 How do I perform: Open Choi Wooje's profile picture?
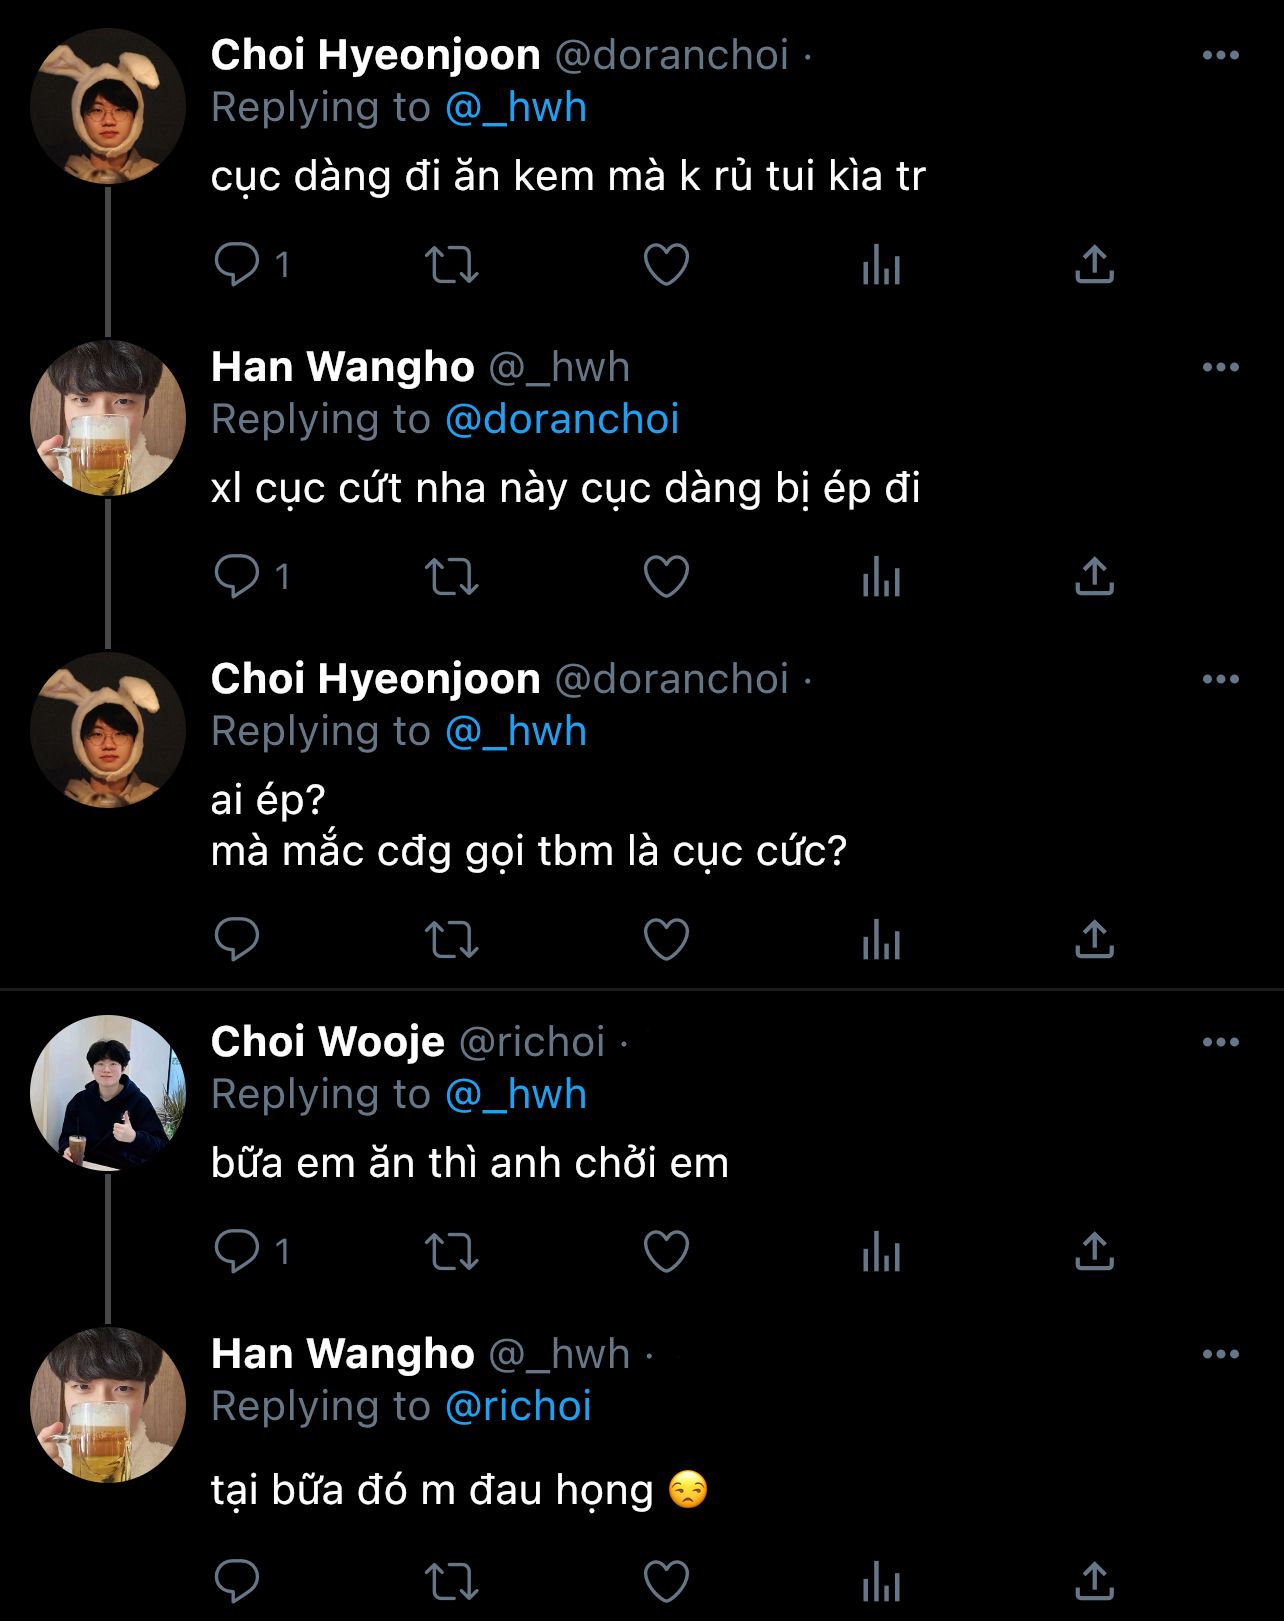(108, 1093)
